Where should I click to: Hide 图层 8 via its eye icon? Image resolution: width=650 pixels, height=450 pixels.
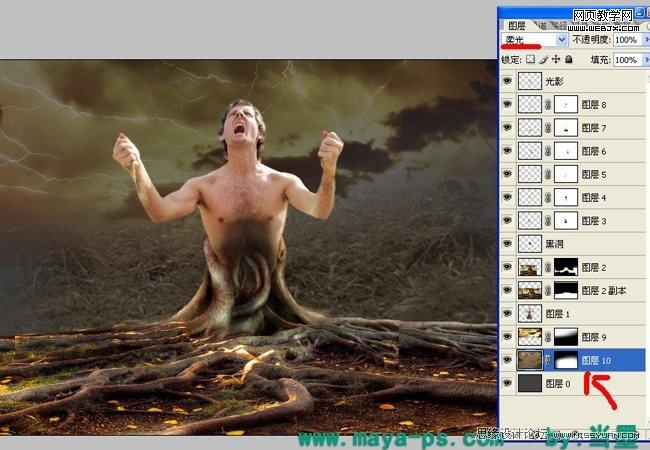(507, 104)
